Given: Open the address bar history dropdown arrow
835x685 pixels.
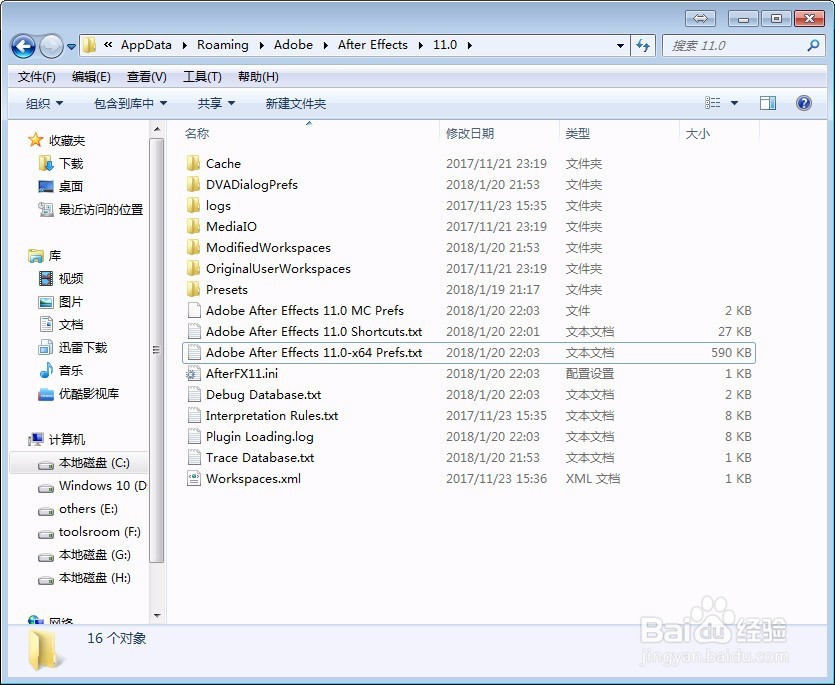Looking at the screenshot, I should pos(620,46).
